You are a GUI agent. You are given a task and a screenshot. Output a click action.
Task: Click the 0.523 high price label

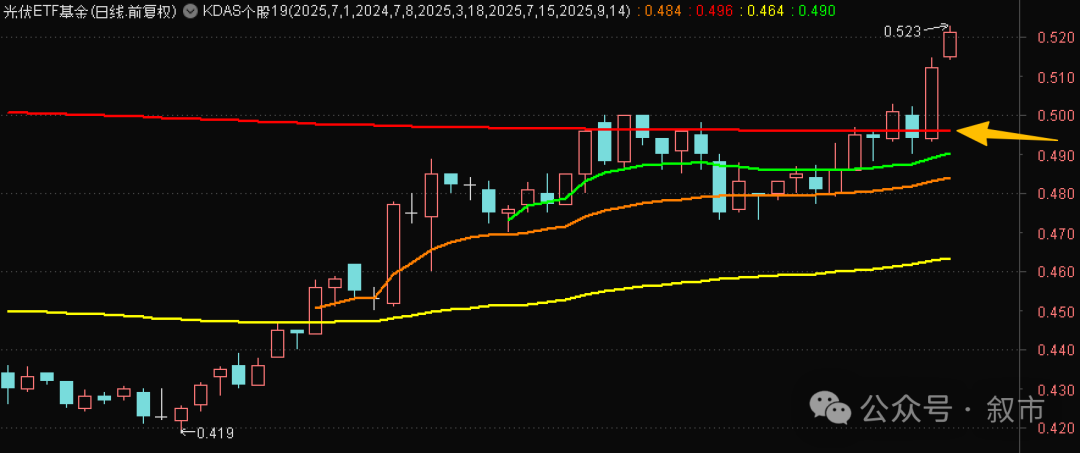pos(902,31)
